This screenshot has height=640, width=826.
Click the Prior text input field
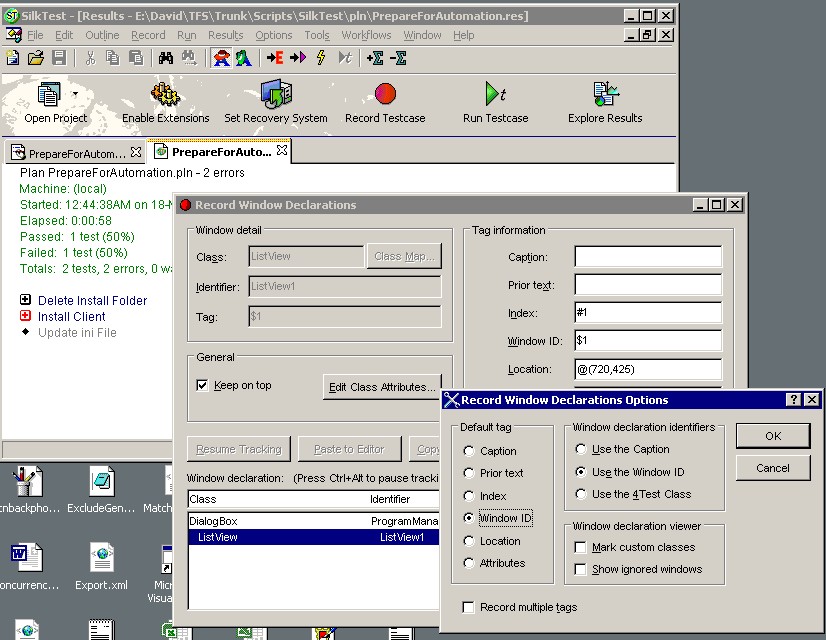[x=648, y=285]
